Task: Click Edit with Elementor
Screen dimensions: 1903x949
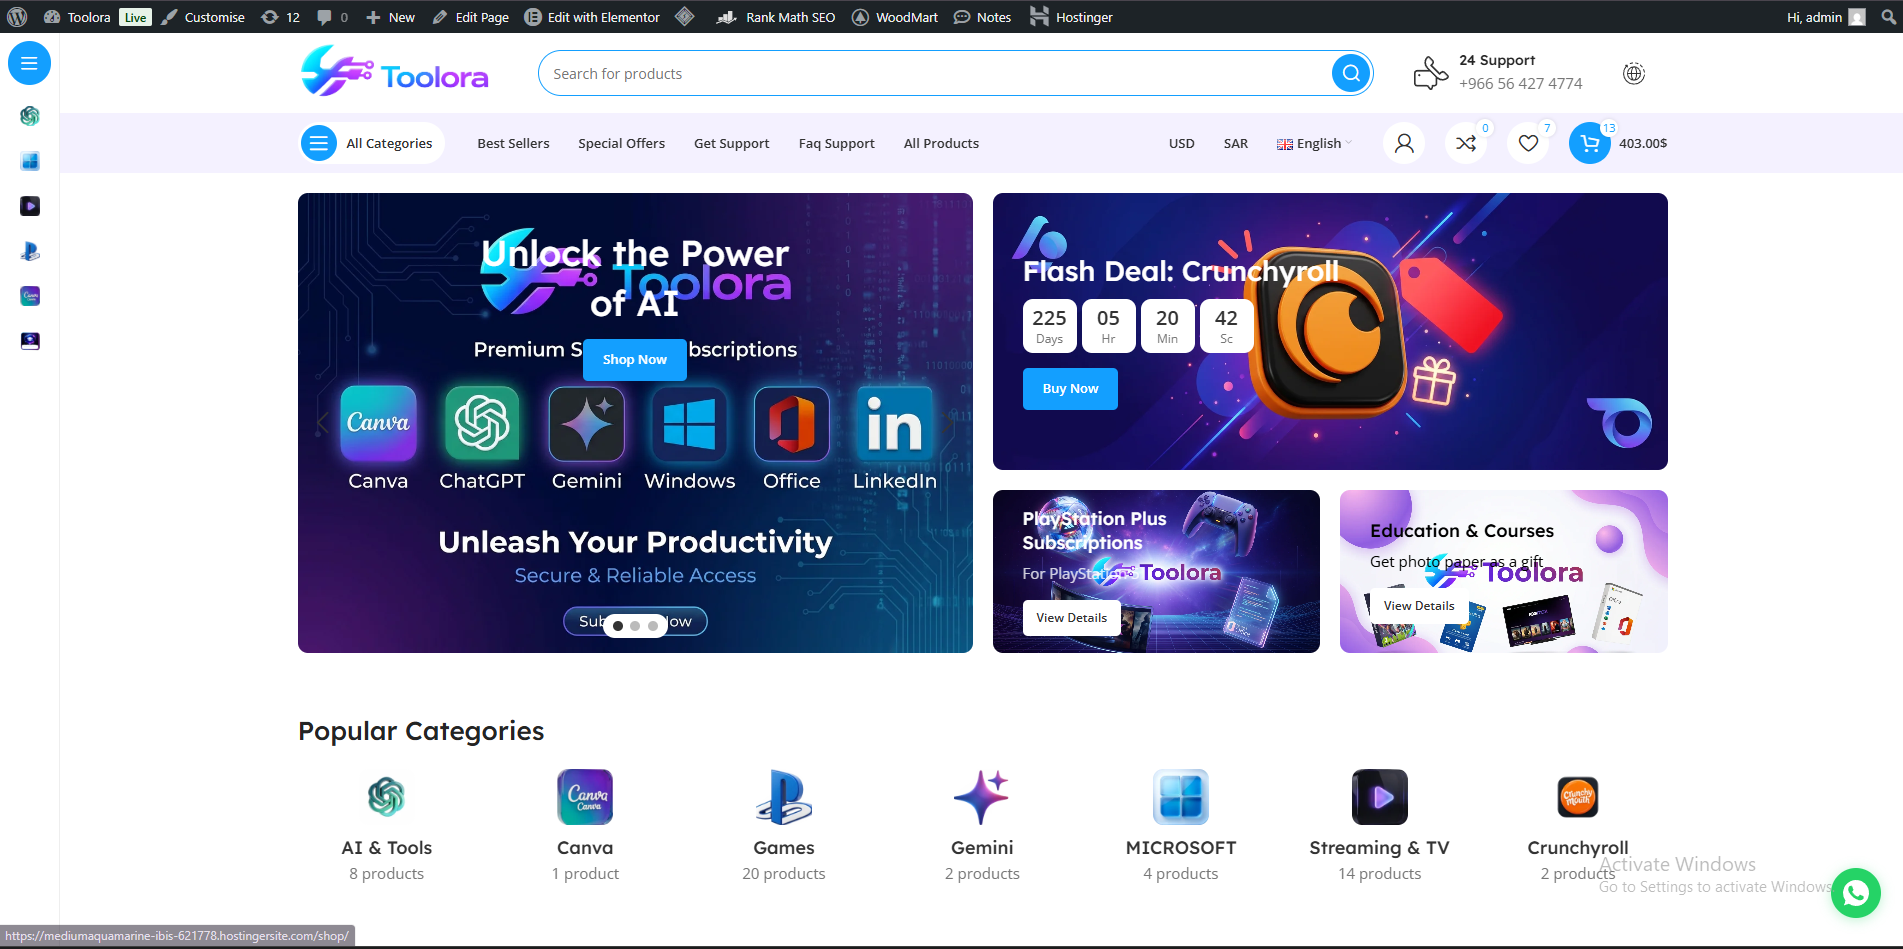Action: click(592, 17)
